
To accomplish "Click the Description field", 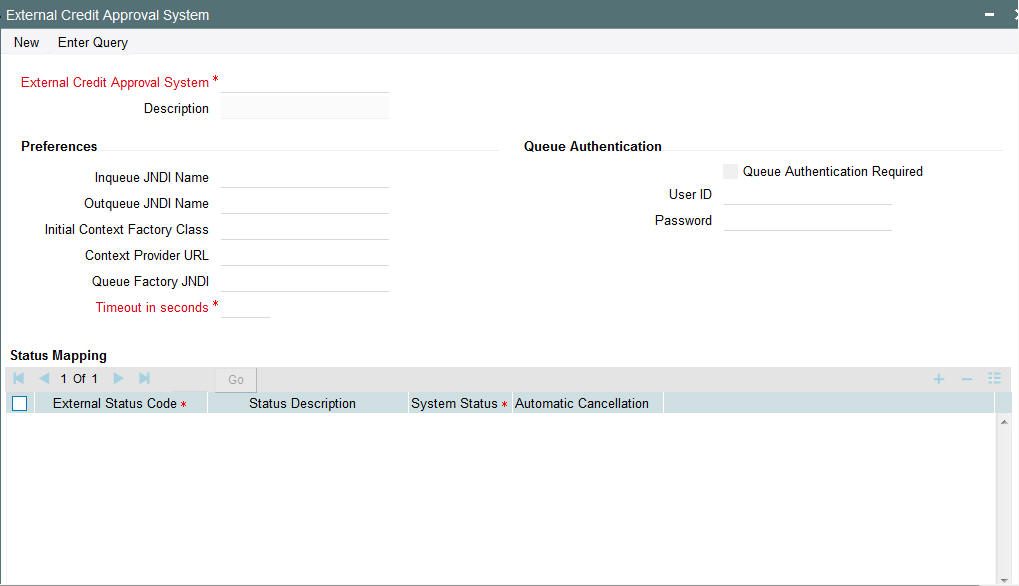I will pos(305,107).
